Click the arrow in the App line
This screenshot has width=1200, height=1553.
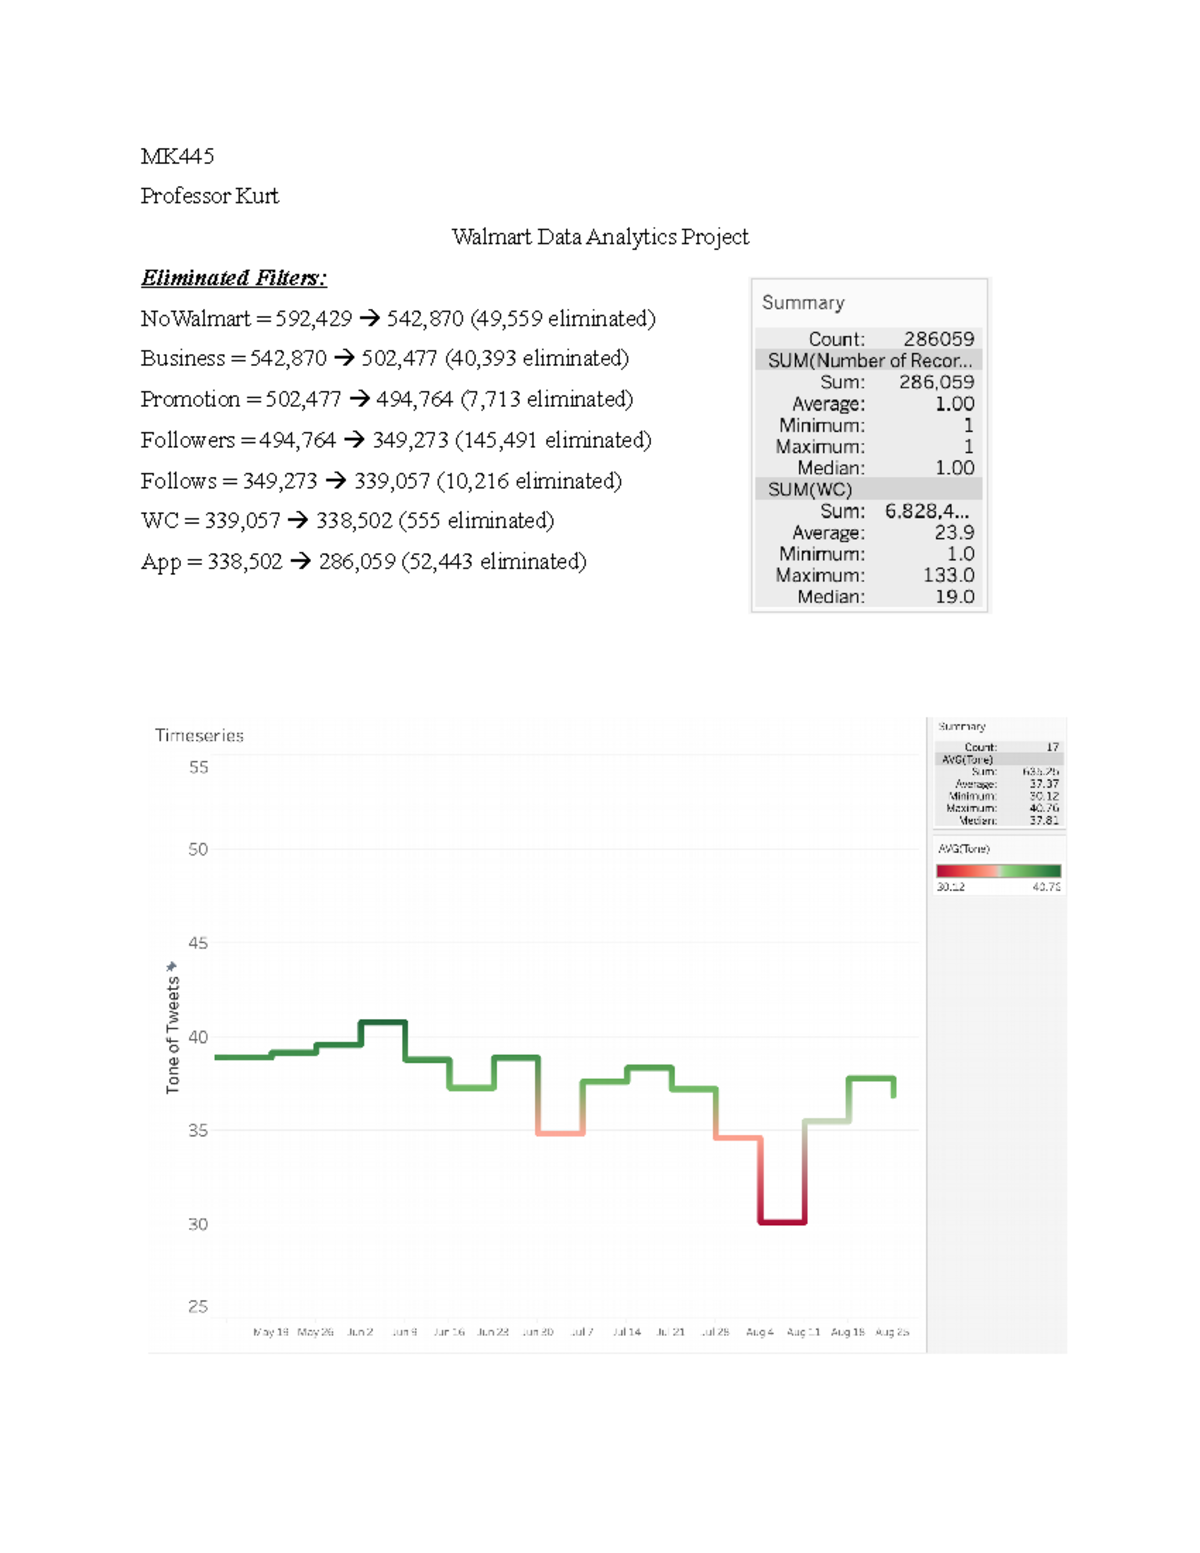click(x=300, y=562)
